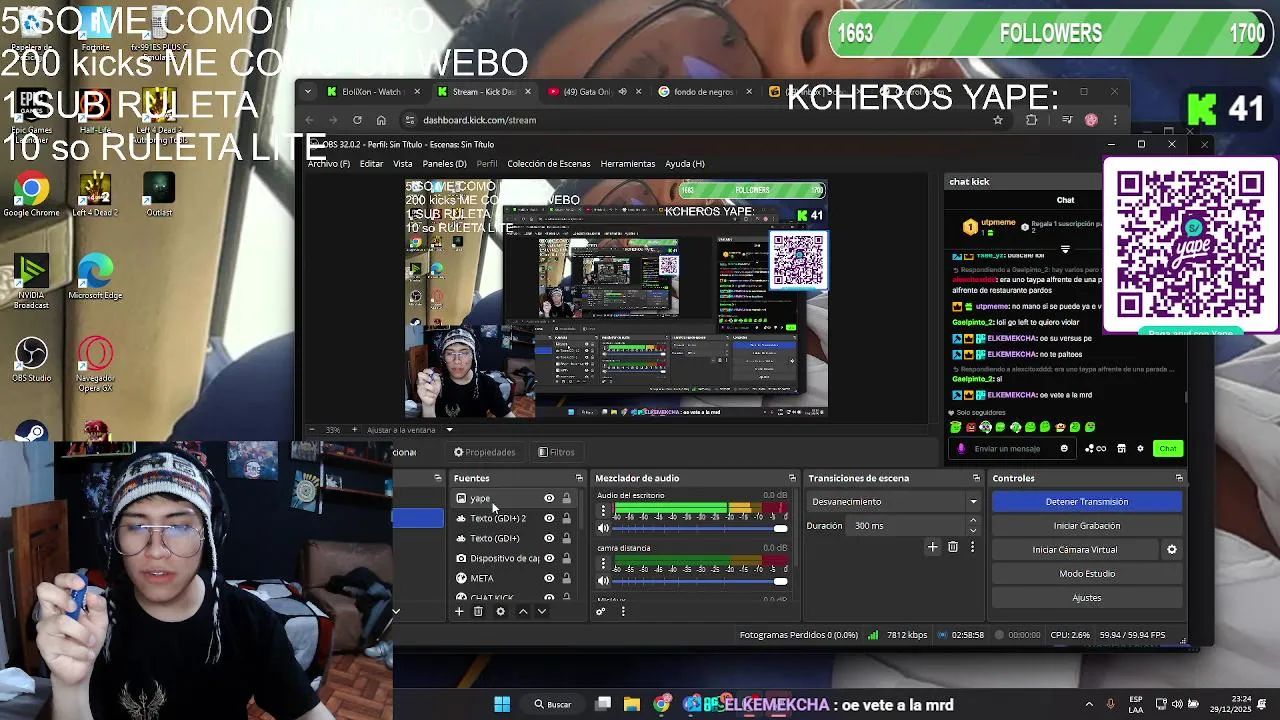Screen dimensions: 1280x720
Task: Open the Vista menu
Action: pos(402,164)
